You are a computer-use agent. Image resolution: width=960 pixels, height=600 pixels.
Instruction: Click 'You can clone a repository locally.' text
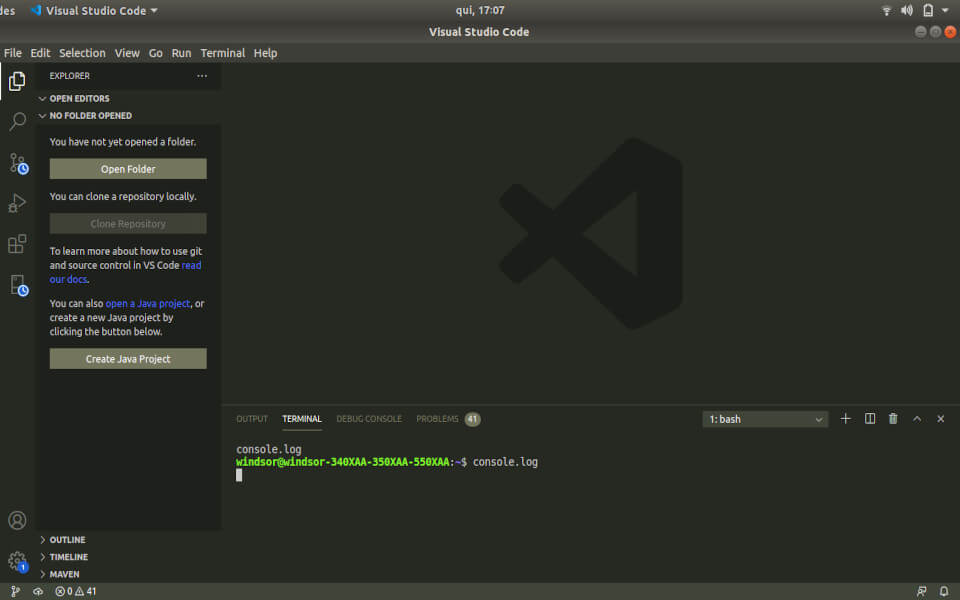123,197
